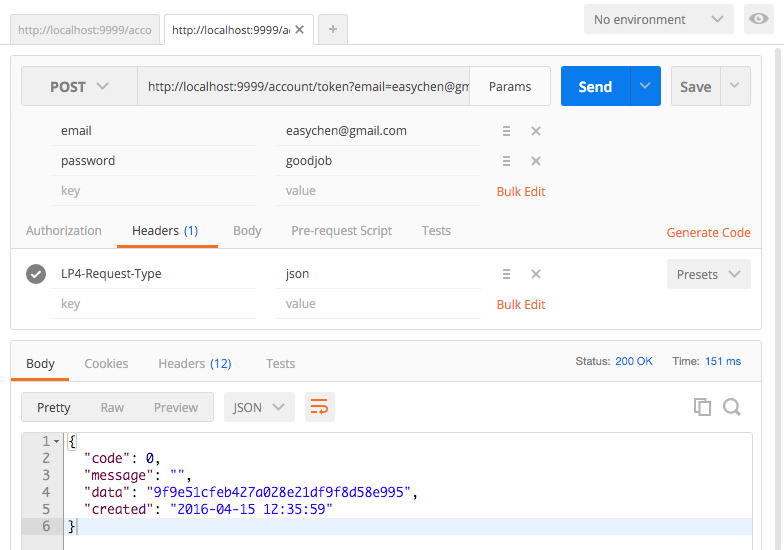Click the Generate Code link
The width and height of the screenshot is (784, 550).
pyautogui.click(x=708, y=232)
